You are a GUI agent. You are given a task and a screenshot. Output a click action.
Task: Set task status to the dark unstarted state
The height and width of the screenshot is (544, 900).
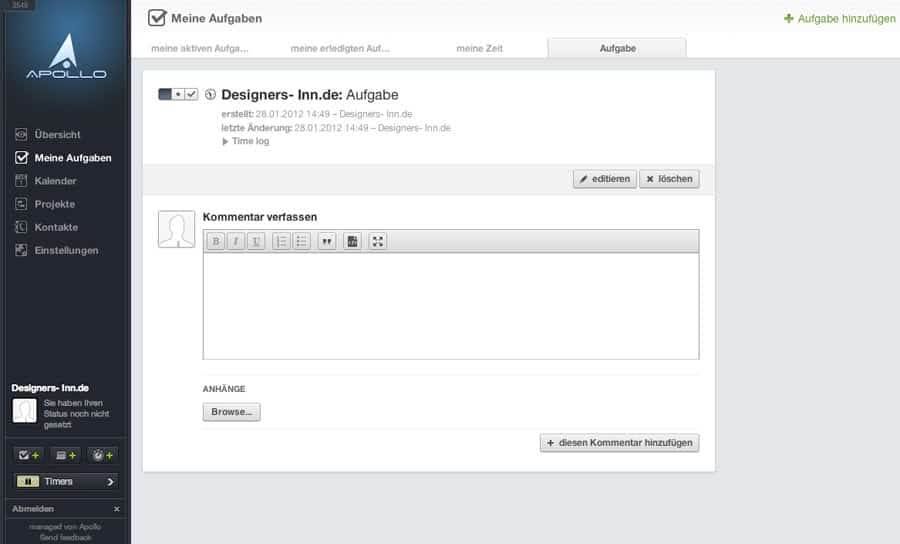165,94
